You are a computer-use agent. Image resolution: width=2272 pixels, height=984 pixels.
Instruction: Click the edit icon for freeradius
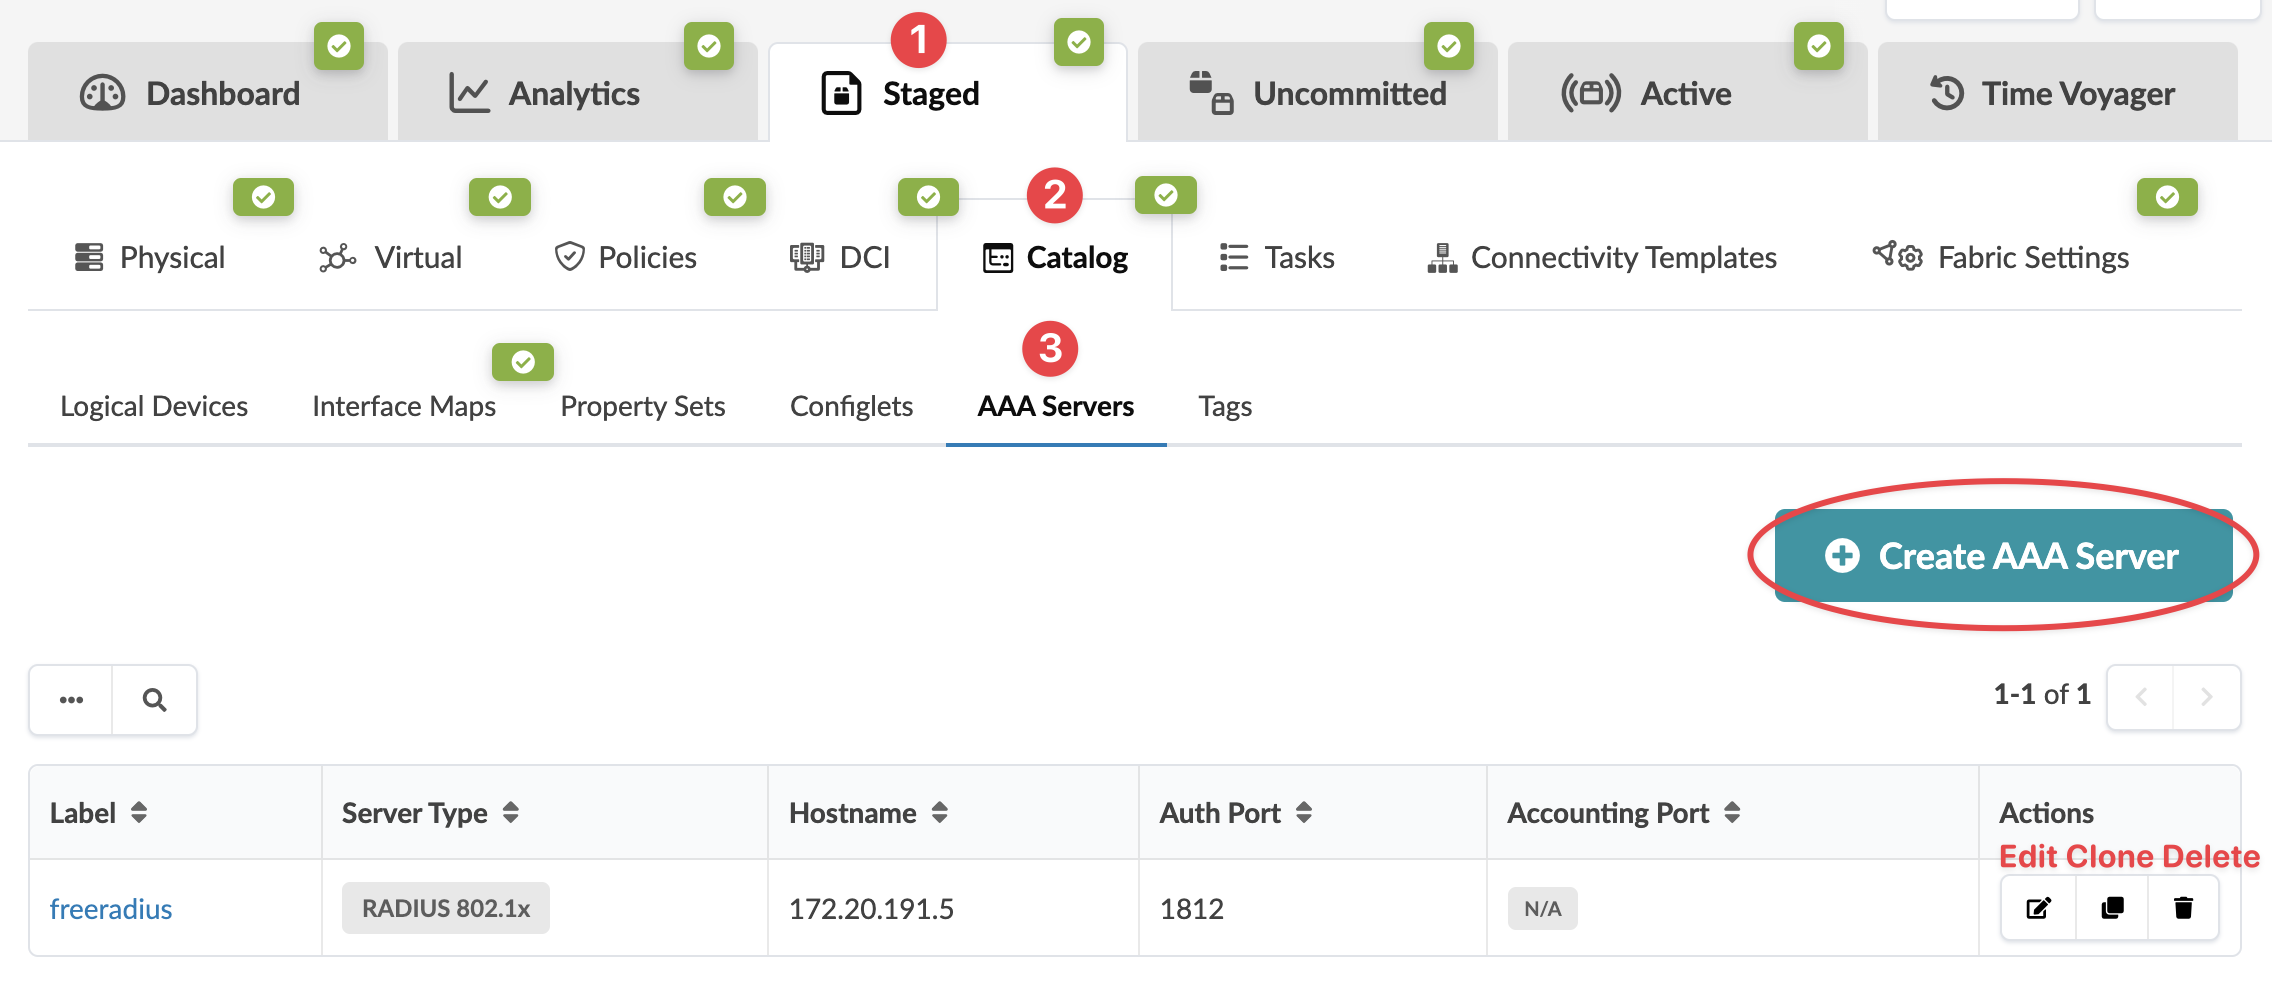point(2038,908)
